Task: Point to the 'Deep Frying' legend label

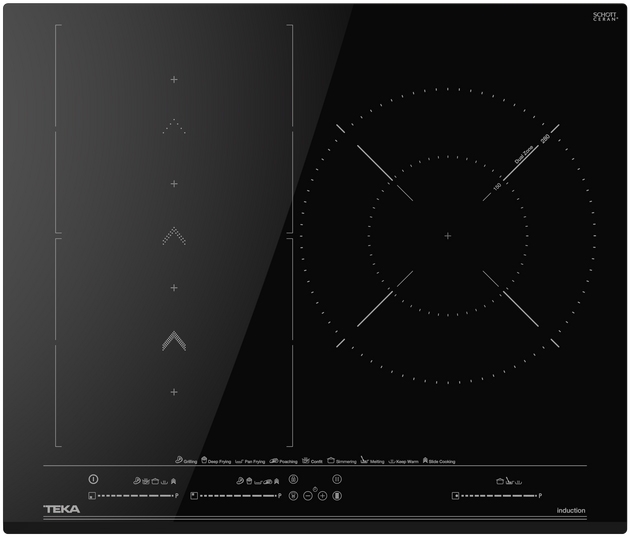Action: point(219,461)
